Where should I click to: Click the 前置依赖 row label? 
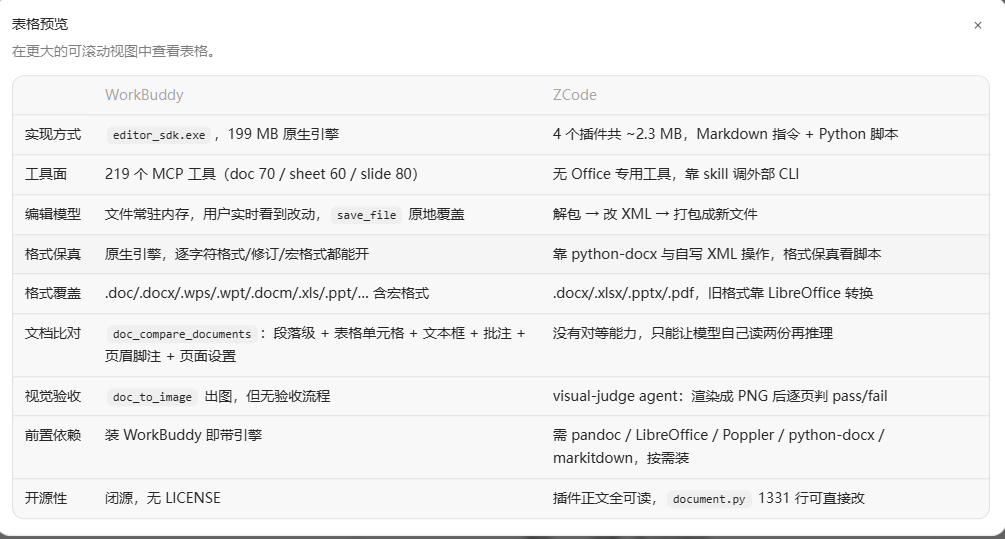coord(53,435)
